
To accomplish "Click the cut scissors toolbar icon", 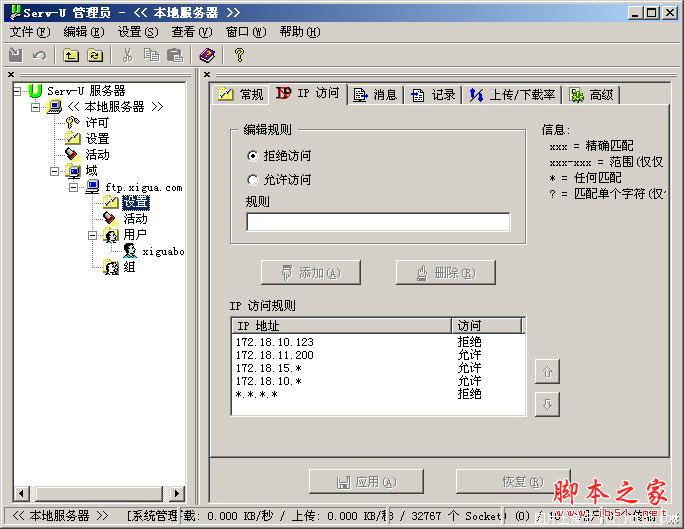I will click(127, 55).
